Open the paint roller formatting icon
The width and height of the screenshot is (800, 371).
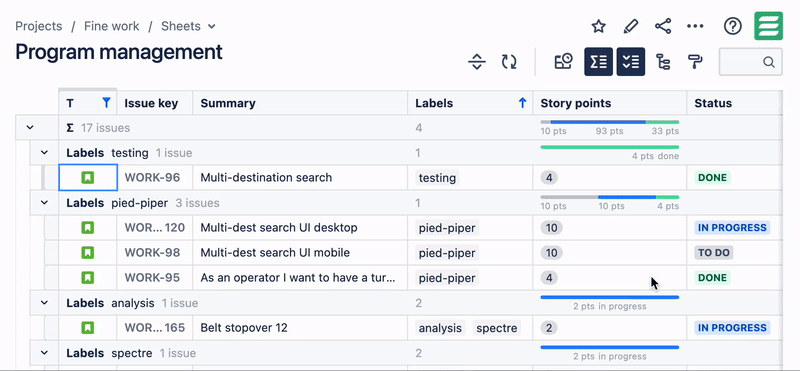(x=695, y=62)
